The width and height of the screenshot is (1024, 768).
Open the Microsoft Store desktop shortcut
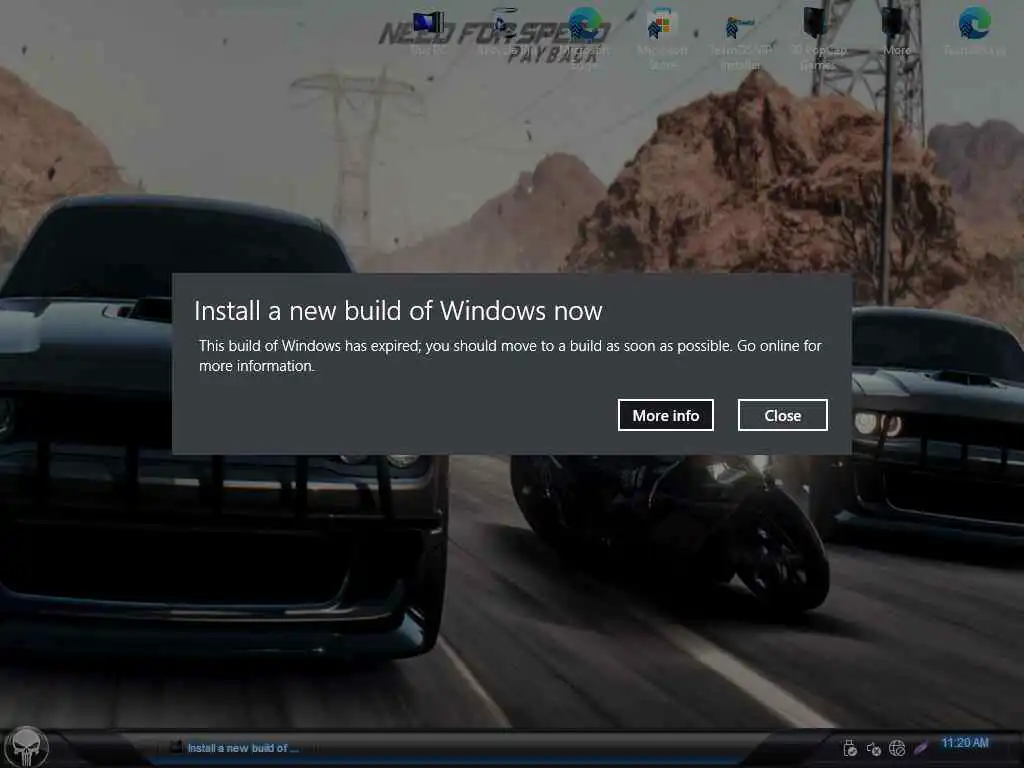(662, 37)
